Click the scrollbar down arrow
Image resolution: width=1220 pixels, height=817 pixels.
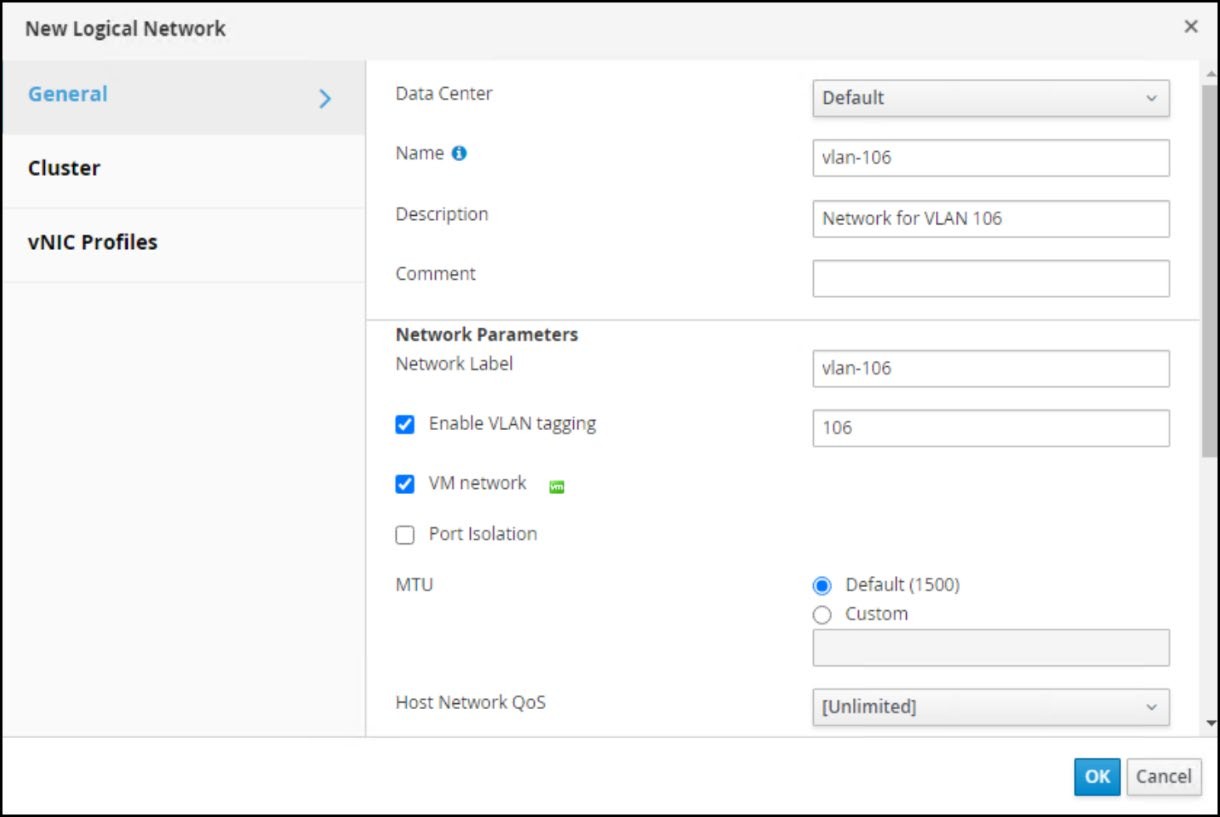pos(1210,723)
